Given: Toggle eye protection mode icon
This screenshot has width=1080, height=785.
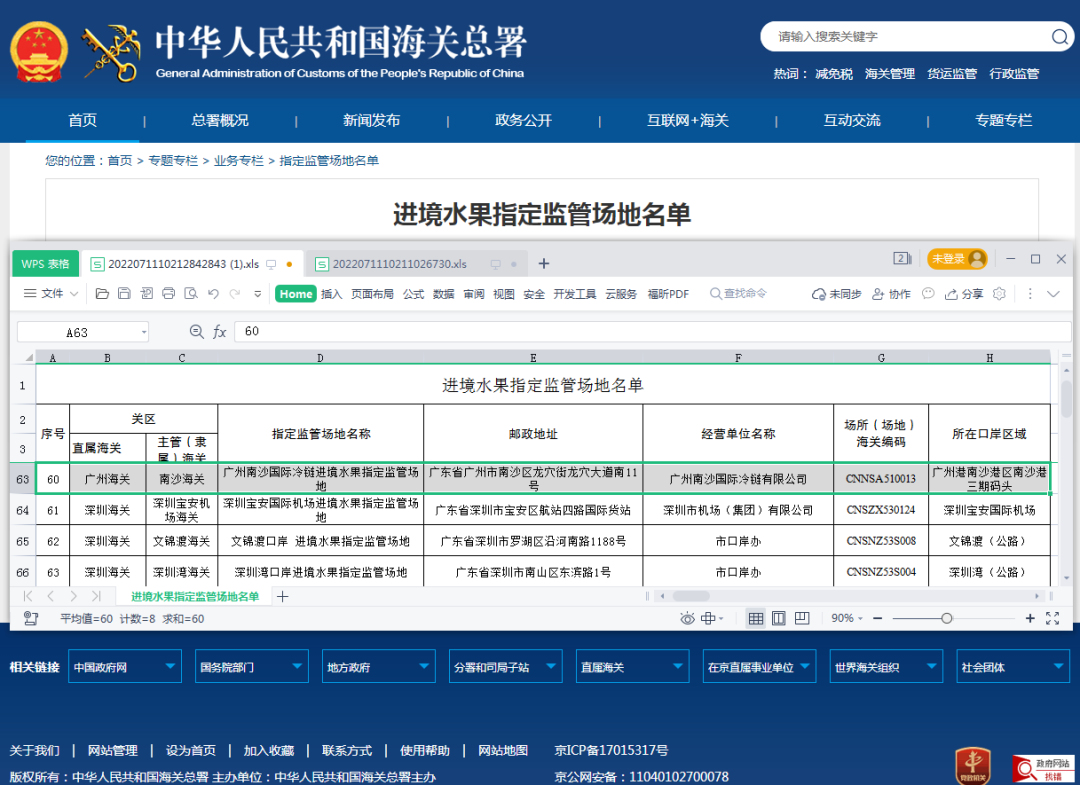Looking at the screenshot, I should click(x=687, y=618).
